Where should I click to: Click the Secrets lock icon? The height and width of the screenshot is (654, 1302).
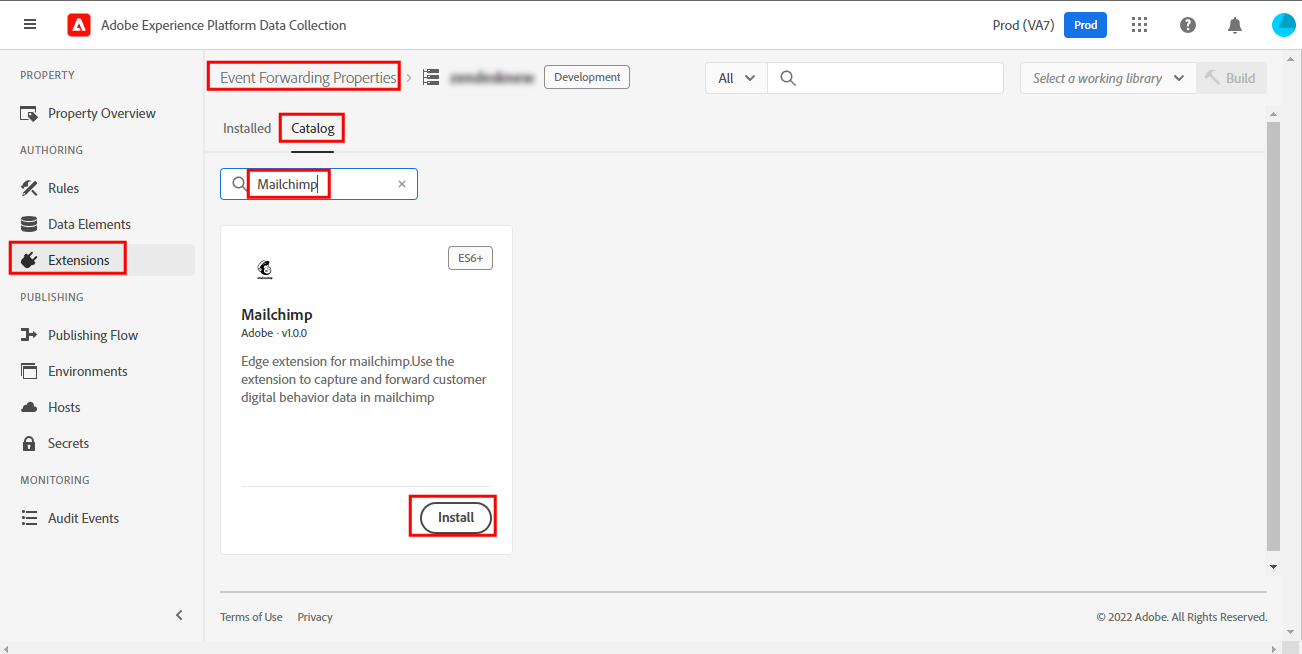[x=29, y=443]
